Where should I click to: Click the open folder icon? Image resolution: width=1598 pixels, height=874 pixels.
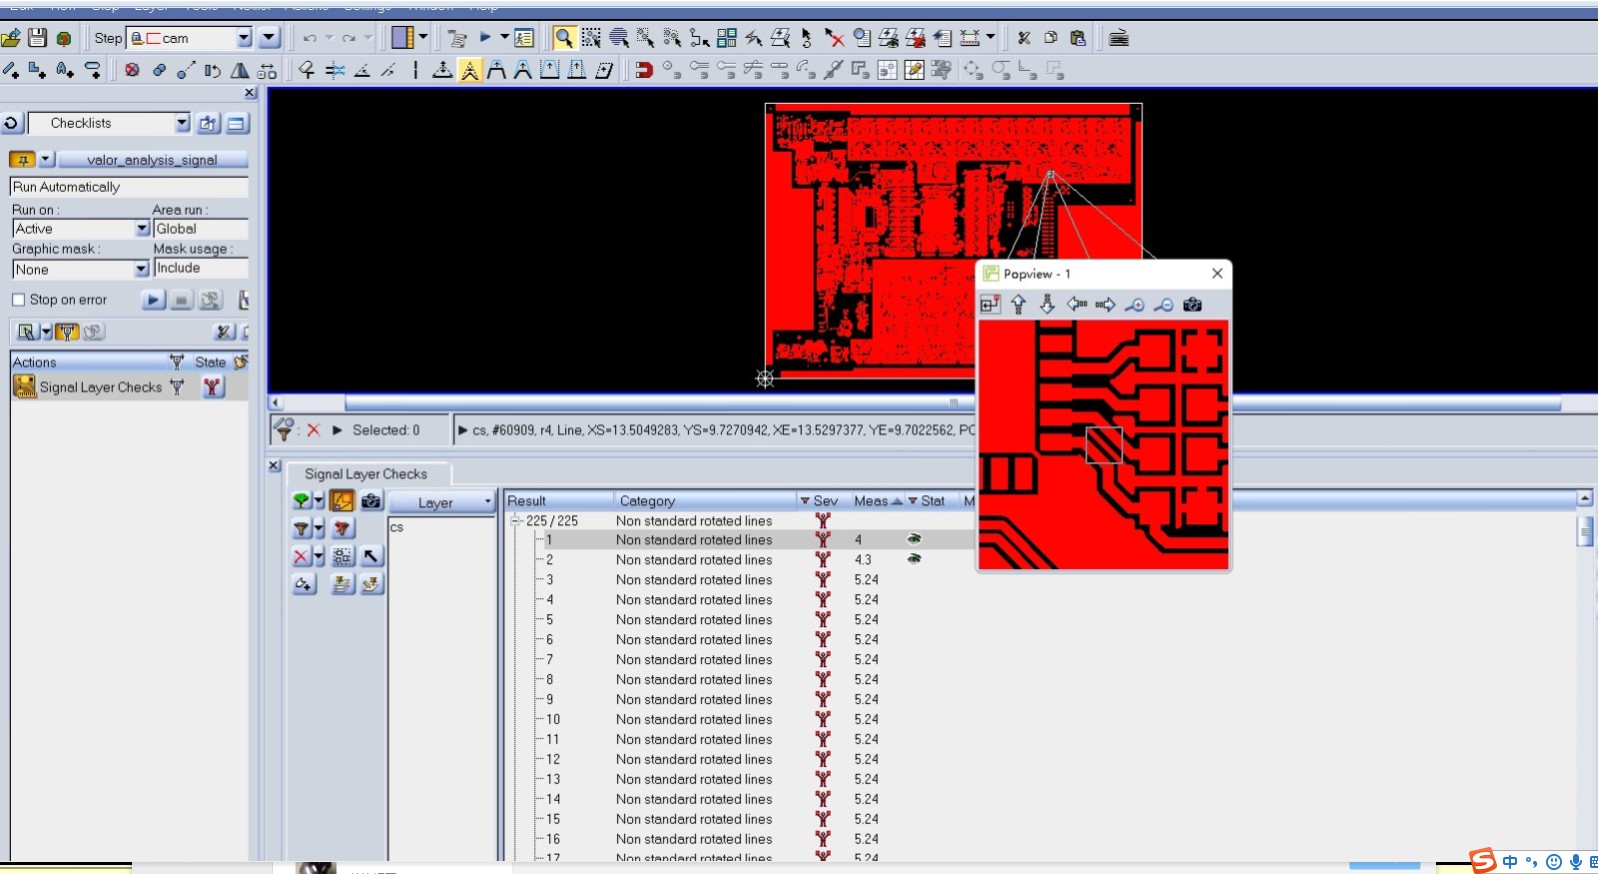pos(11,38)
